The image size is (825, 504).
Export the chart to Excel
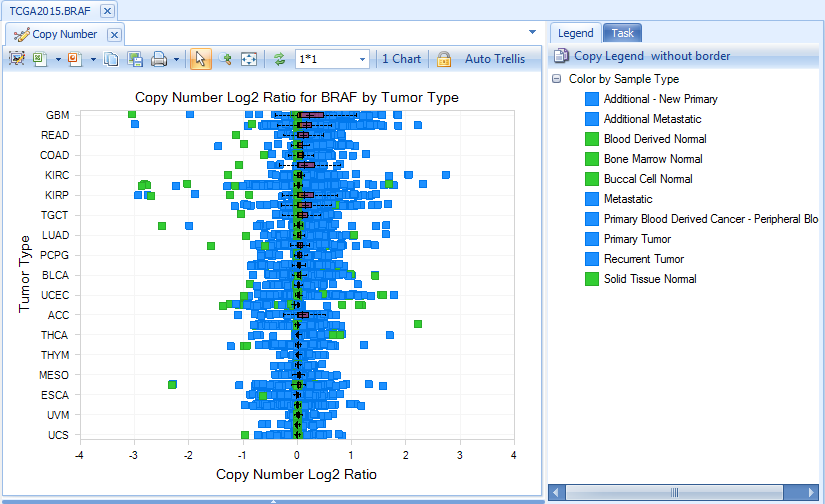pyautogui.click(x=40, y=59)
